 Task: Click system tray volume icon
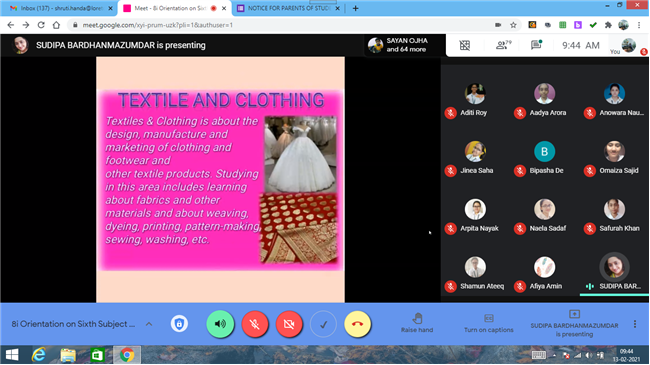click(x=589, y=355)
